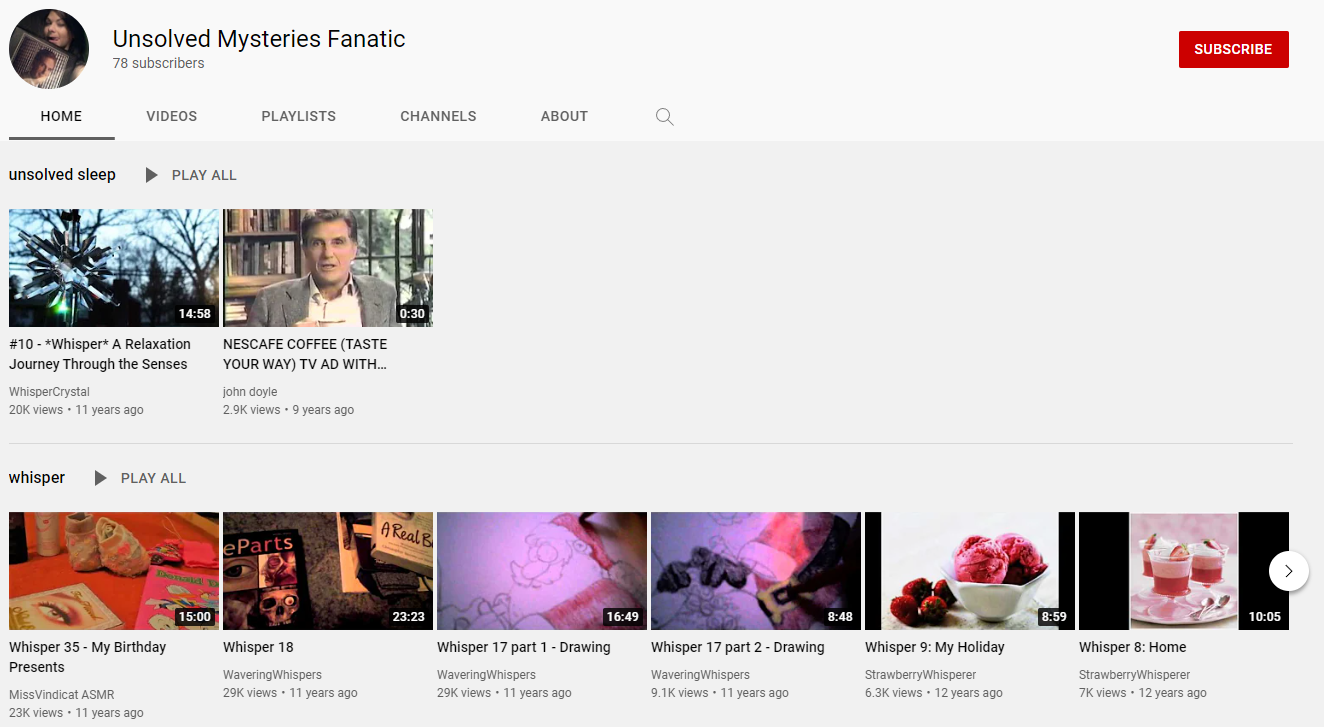
Task: Visit WaveringWhispers channel under Whisper 17 part 2
Action: coord(700,675)
